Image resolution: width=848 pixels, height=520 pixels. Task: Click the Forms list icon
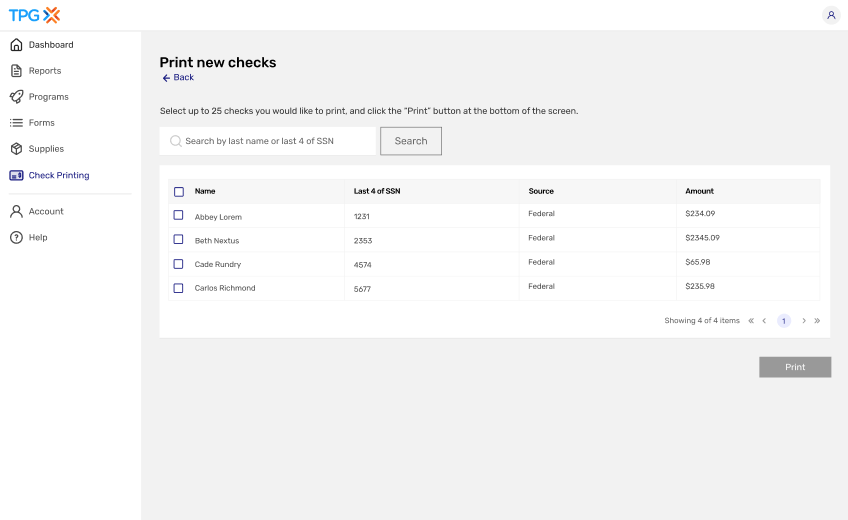tap(16, 123)
